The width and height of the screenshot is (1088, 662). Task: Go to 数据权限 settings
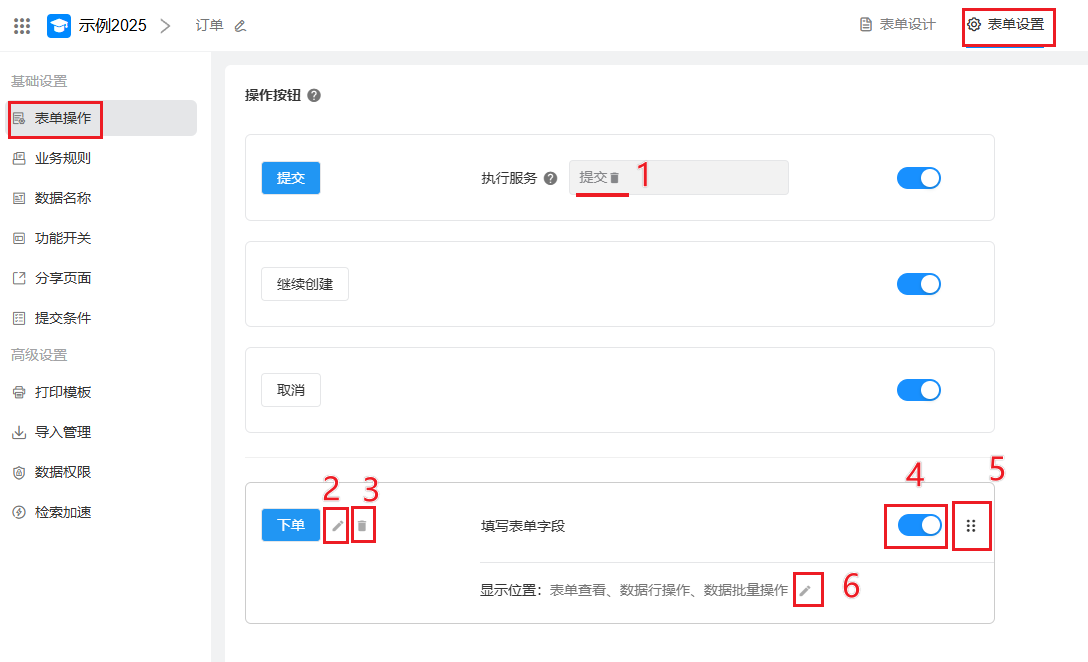coord(63,472)
